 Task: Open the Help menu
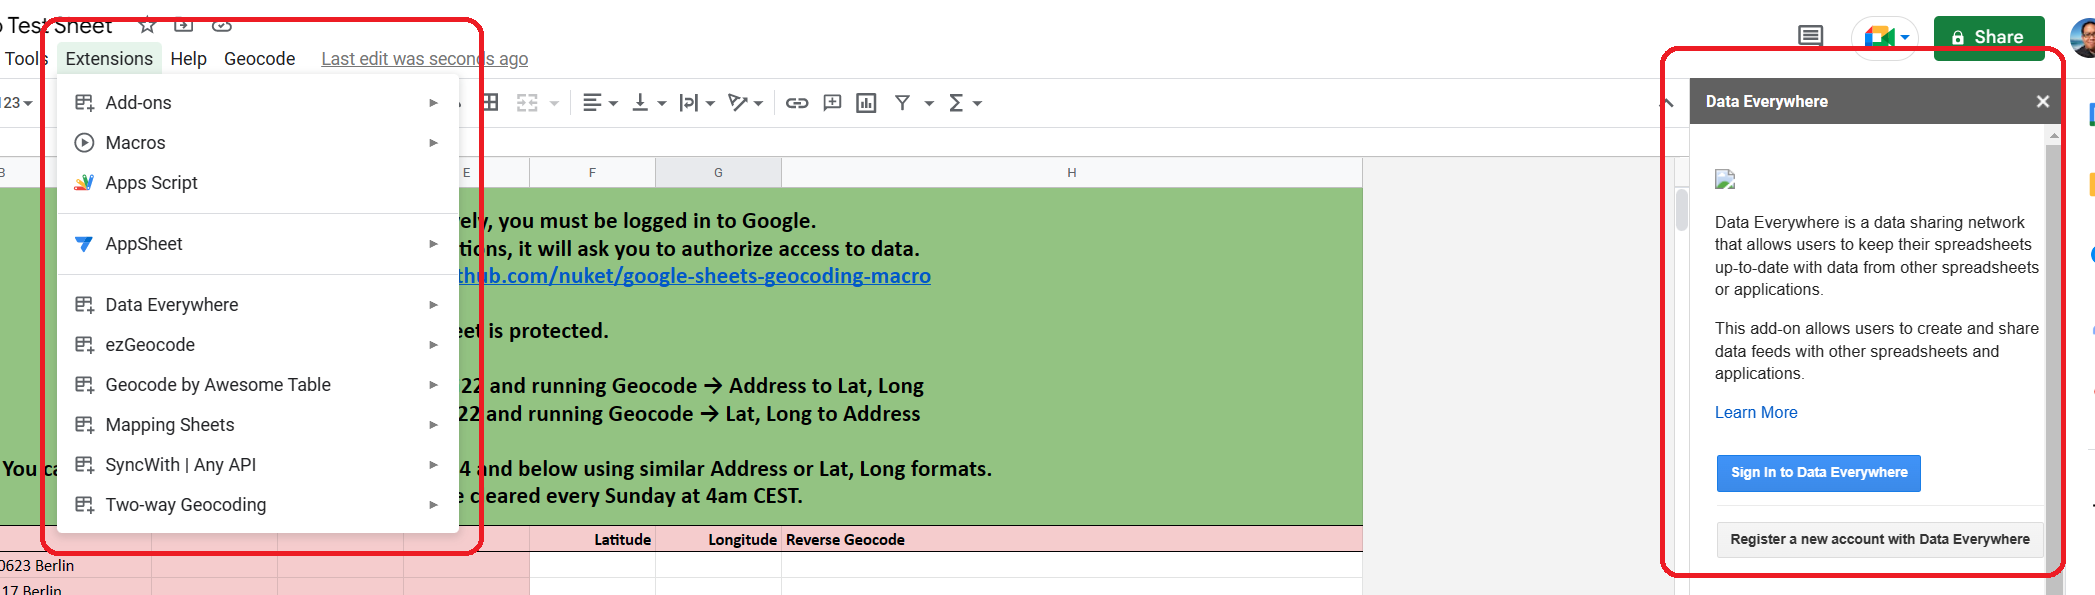pyautogui.click(x=188, y=59)
